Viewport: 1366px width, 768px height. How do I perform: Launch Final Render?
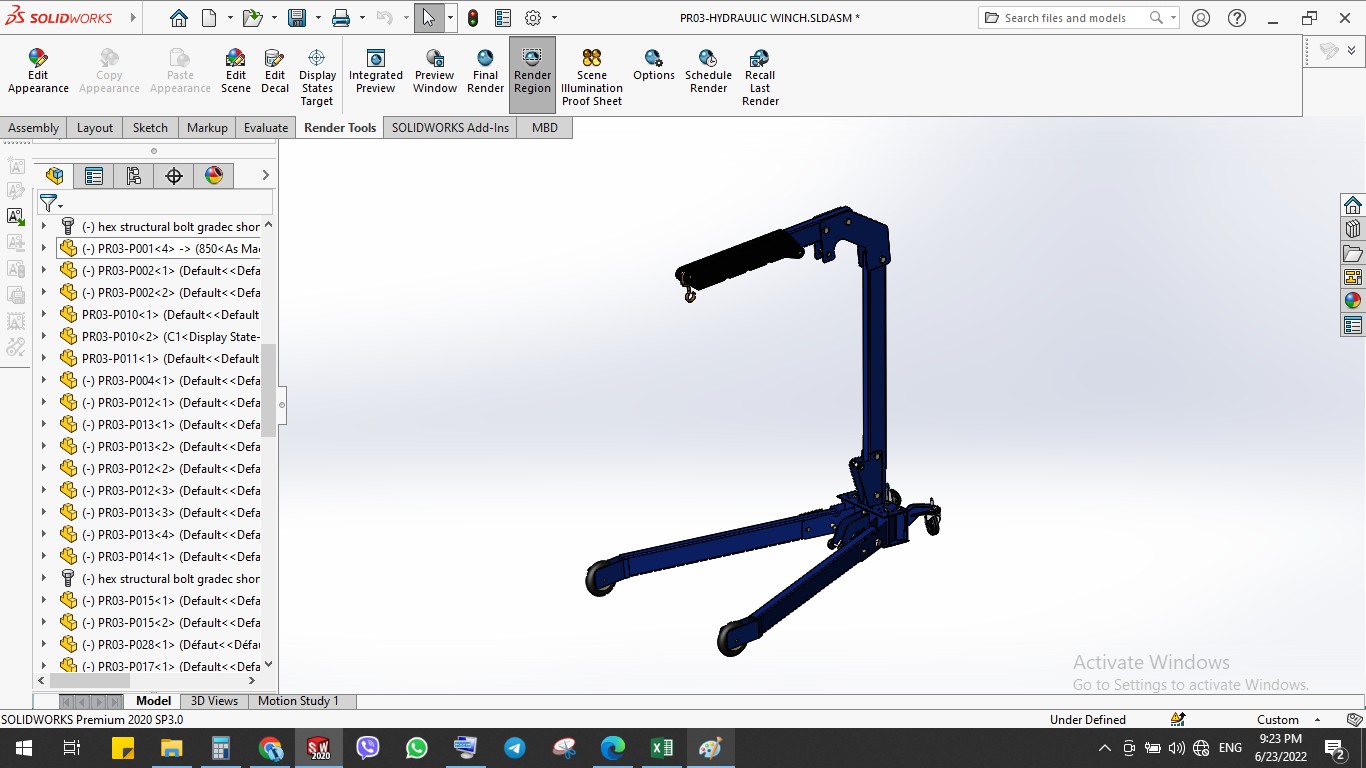click(x=485, y=72)
